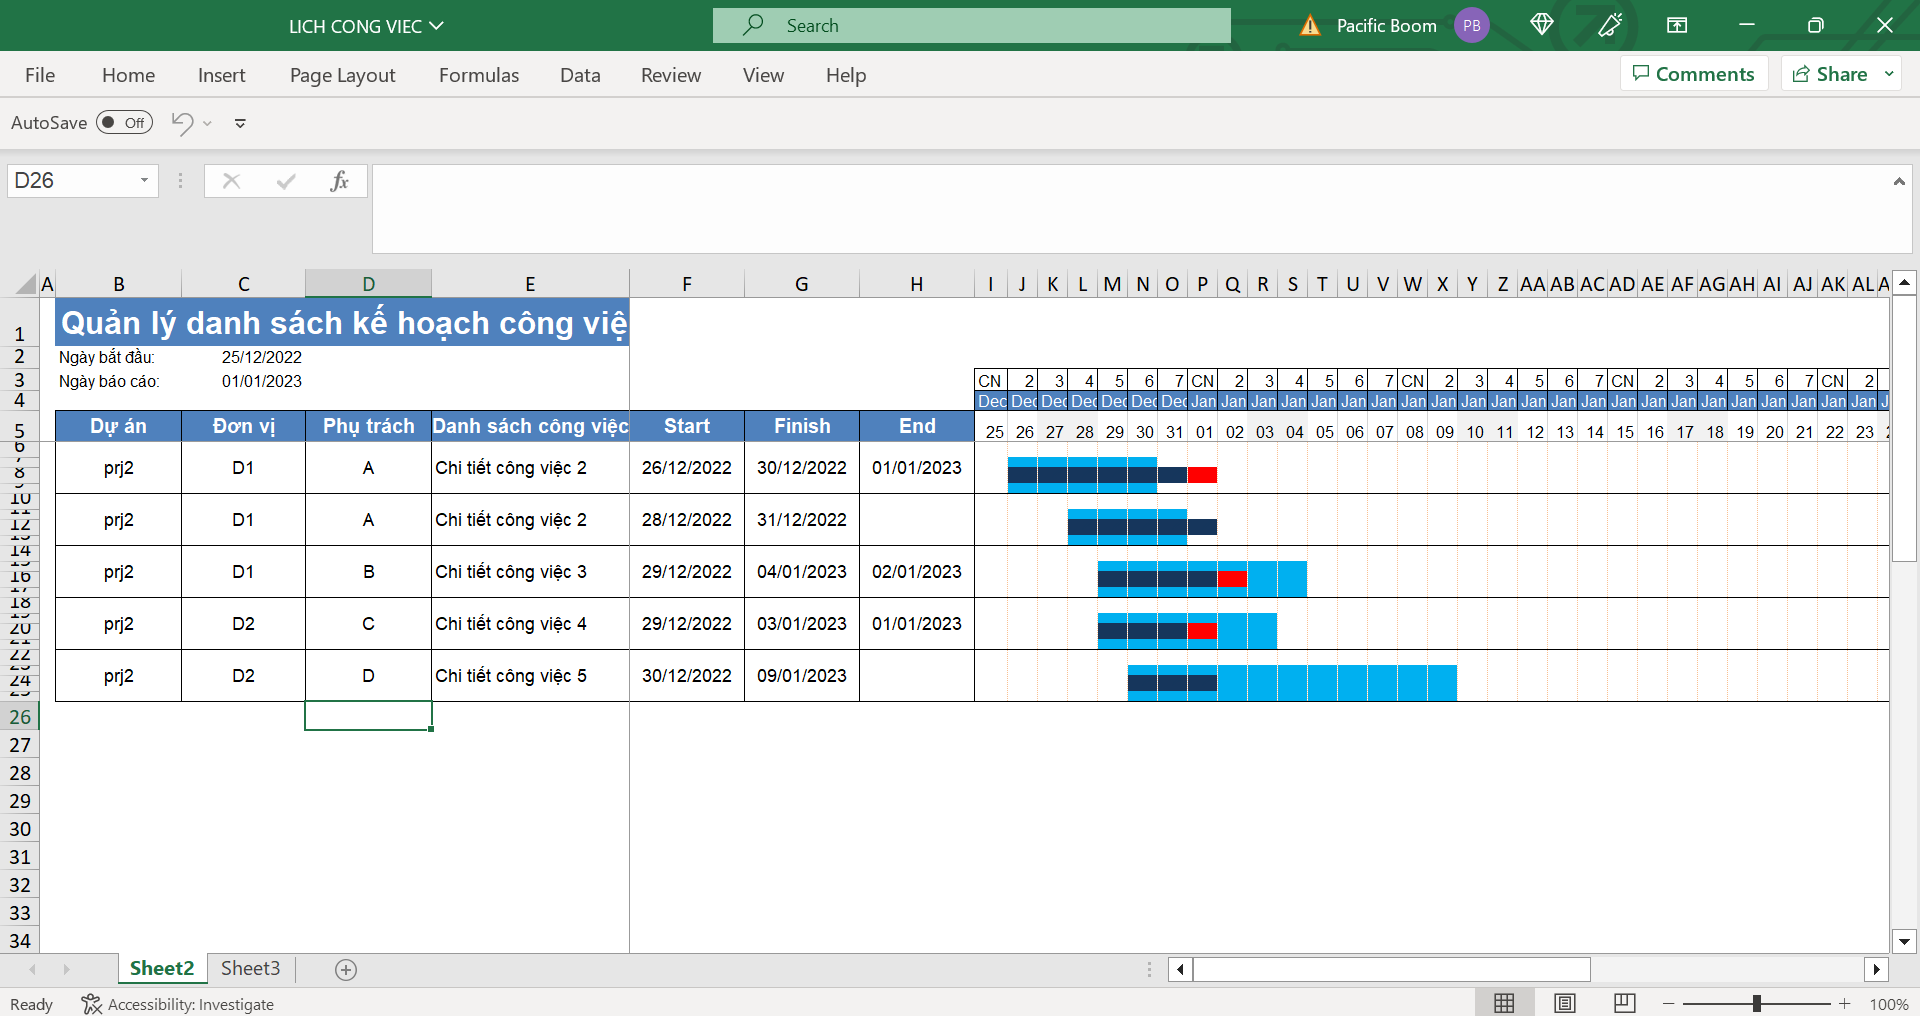Select Normal view icon in status bar
The width and height of the screenshot is (1920, 1016).
pyautogui.click(x=1504, y=1003)
